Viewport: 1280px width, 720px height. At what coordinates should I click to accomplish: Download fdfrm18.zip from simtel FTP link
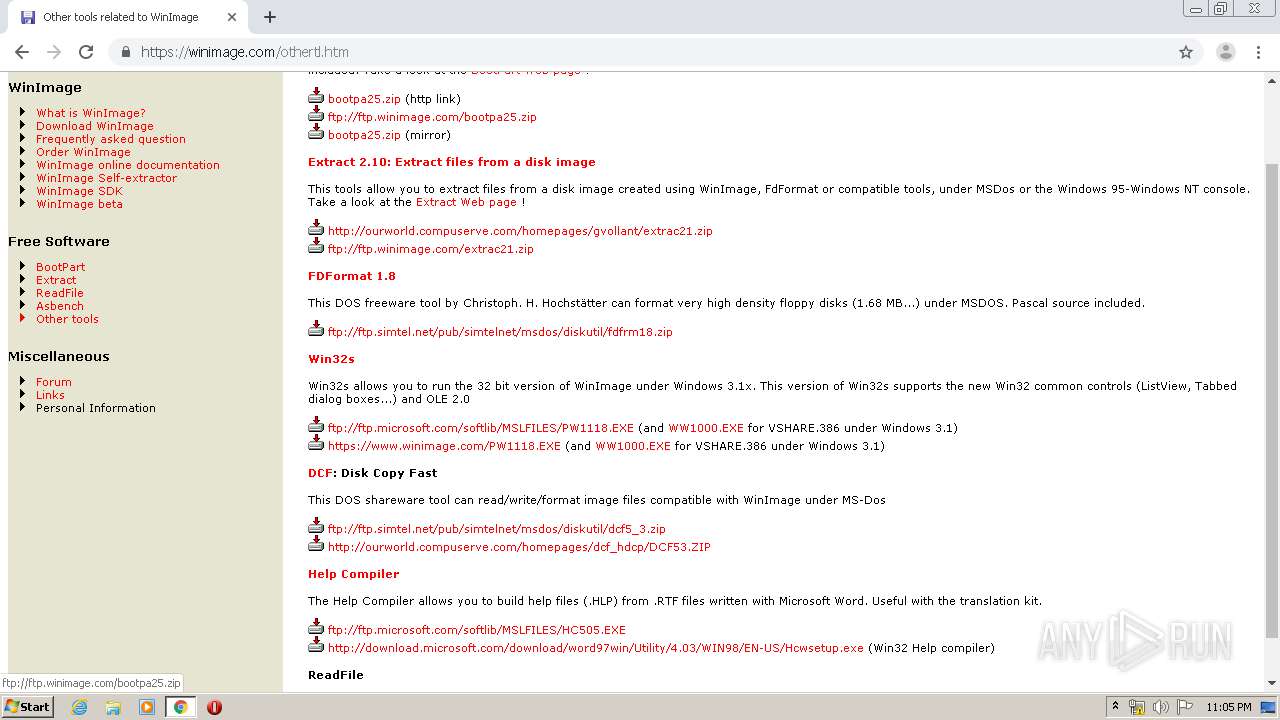[x=500, y=332]
